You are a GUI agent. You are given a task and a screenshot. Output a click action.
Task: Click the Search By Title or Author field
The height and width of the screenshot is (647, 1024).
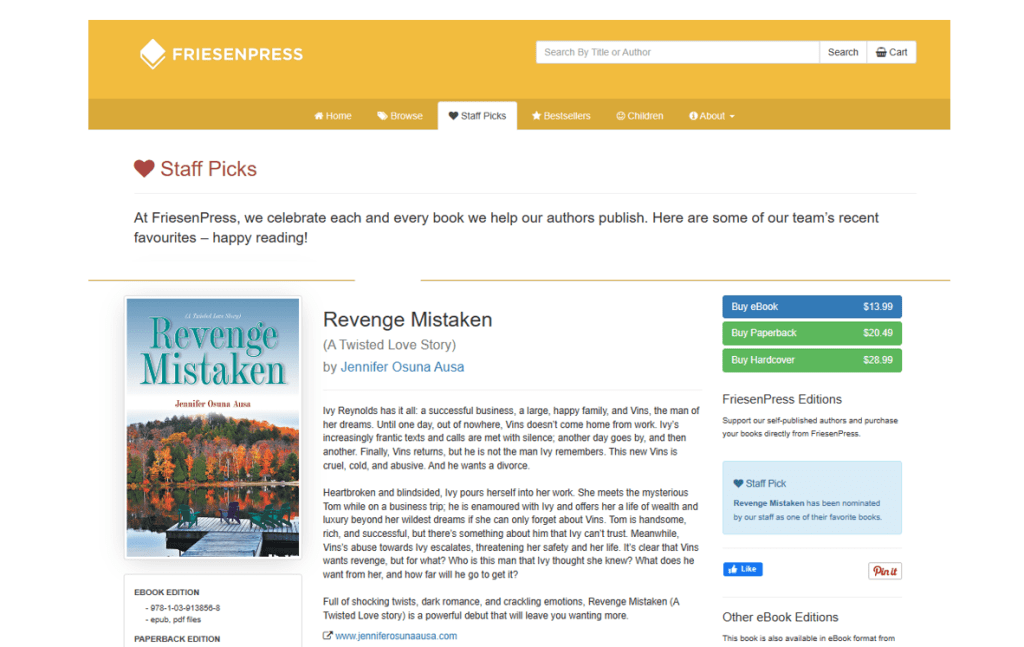click(677, 52)
